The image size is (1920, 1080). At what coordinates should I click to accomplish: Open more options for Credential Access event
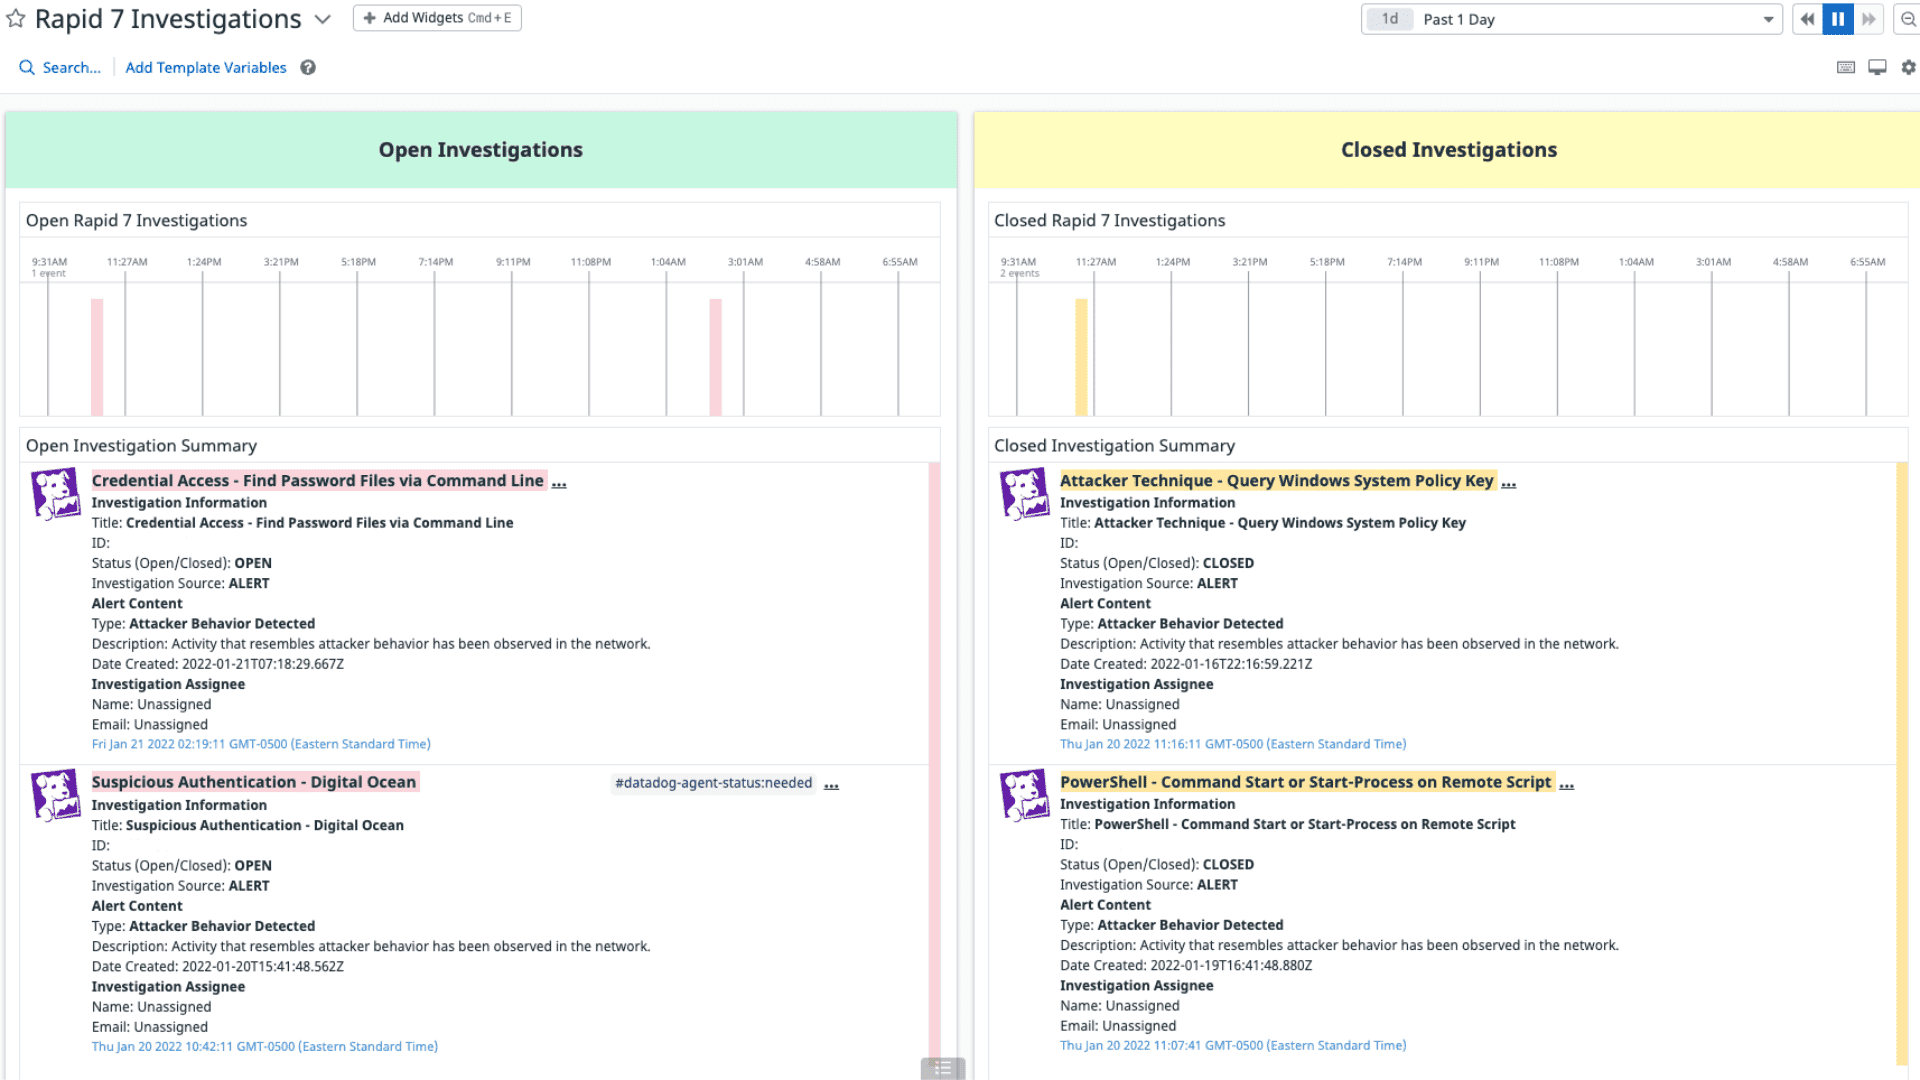pyautogui.click(x=559, y=483)
